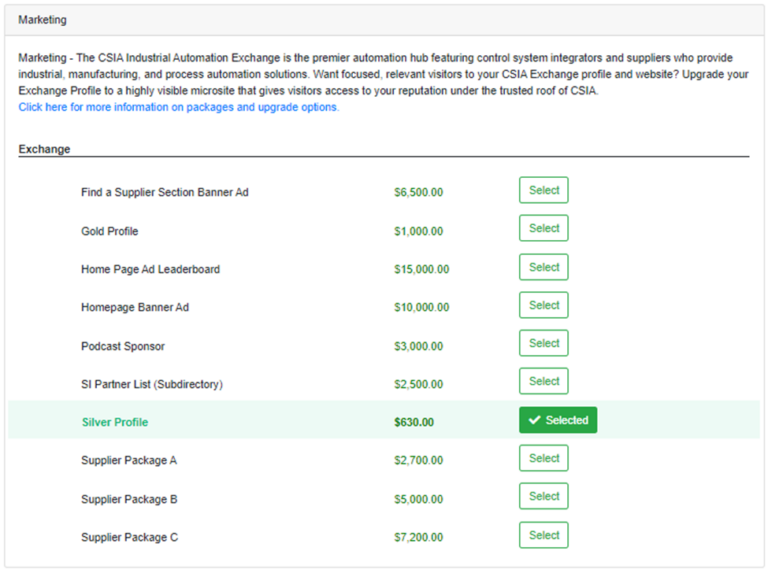Click the $15,000.00 Leaderboard price

click(421, 269)
